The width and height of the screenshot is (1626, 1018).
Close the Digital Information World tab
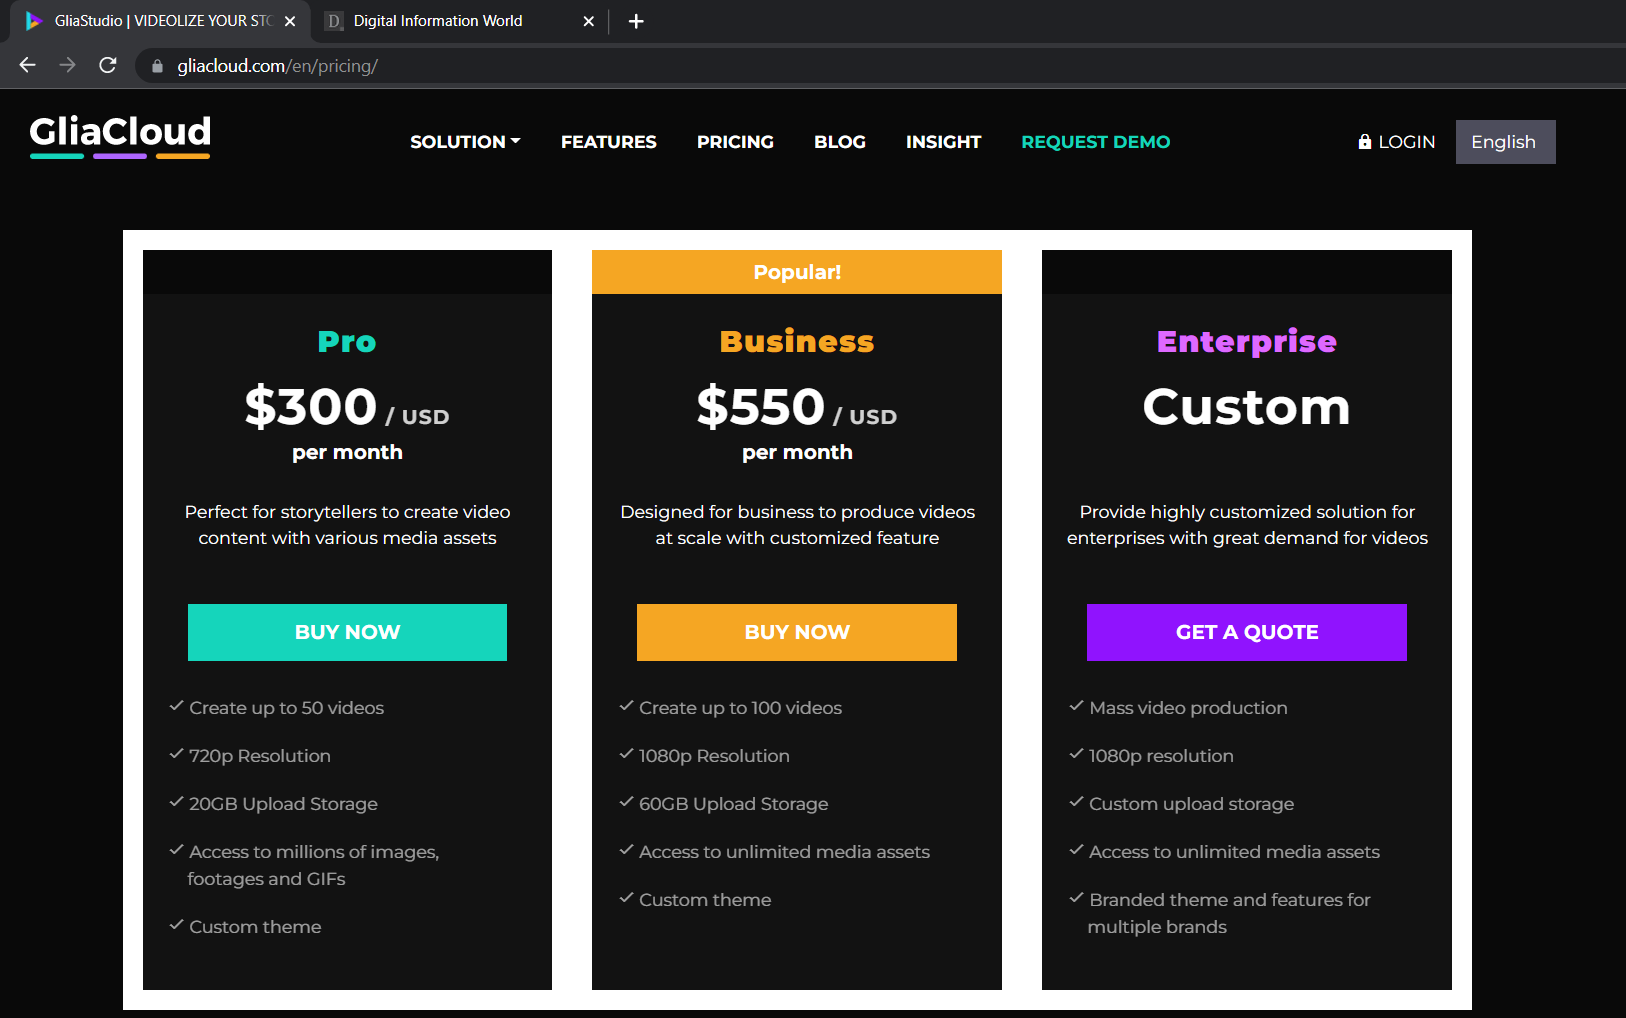(588, 21)
